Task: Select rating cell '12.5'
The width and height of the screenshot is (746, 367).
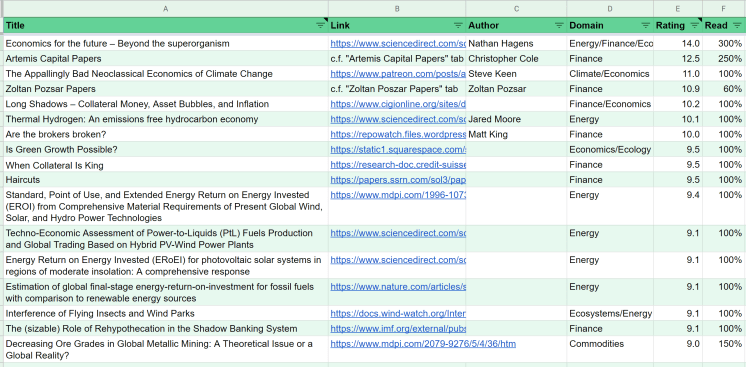Action: 678,59
